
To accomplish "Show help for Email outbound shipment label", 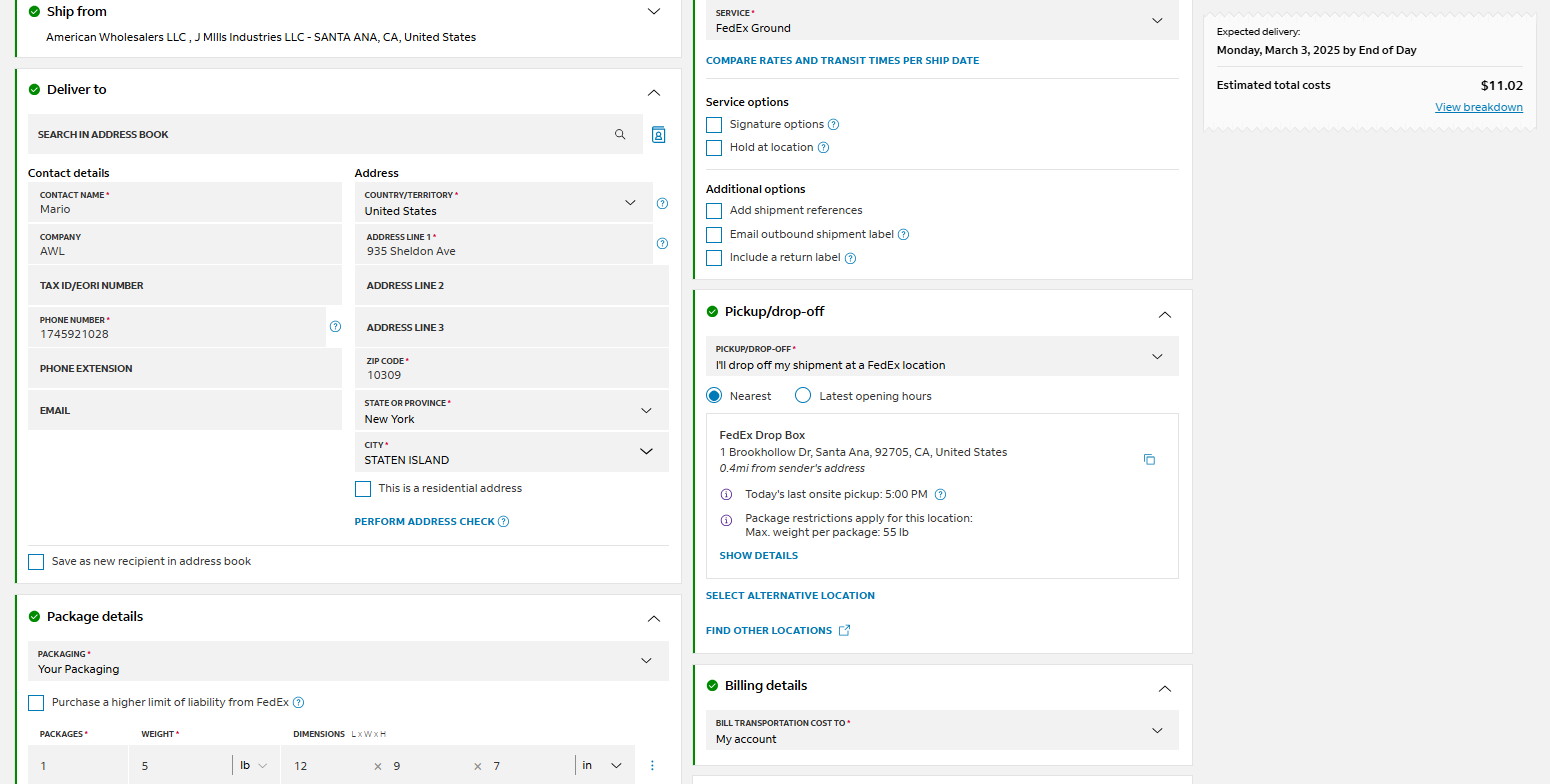I will [903, 234].
